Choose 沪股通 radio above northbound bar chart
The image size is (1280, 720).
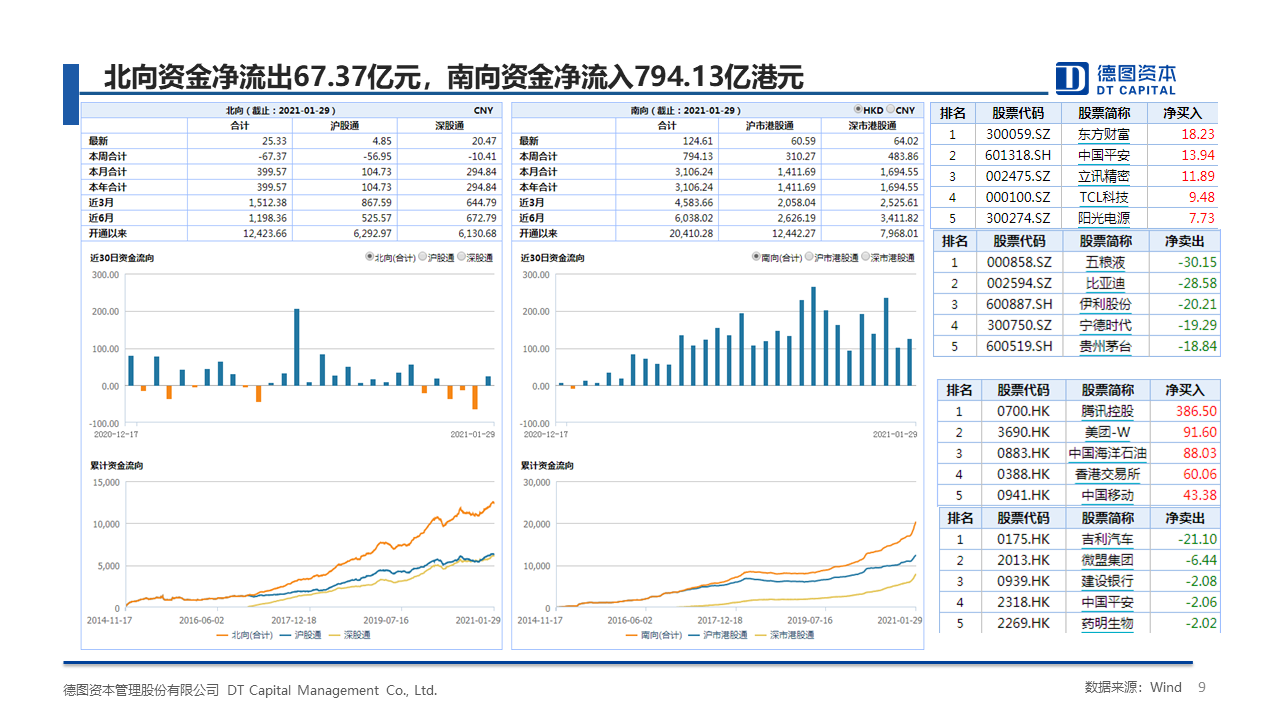point(422,257)
